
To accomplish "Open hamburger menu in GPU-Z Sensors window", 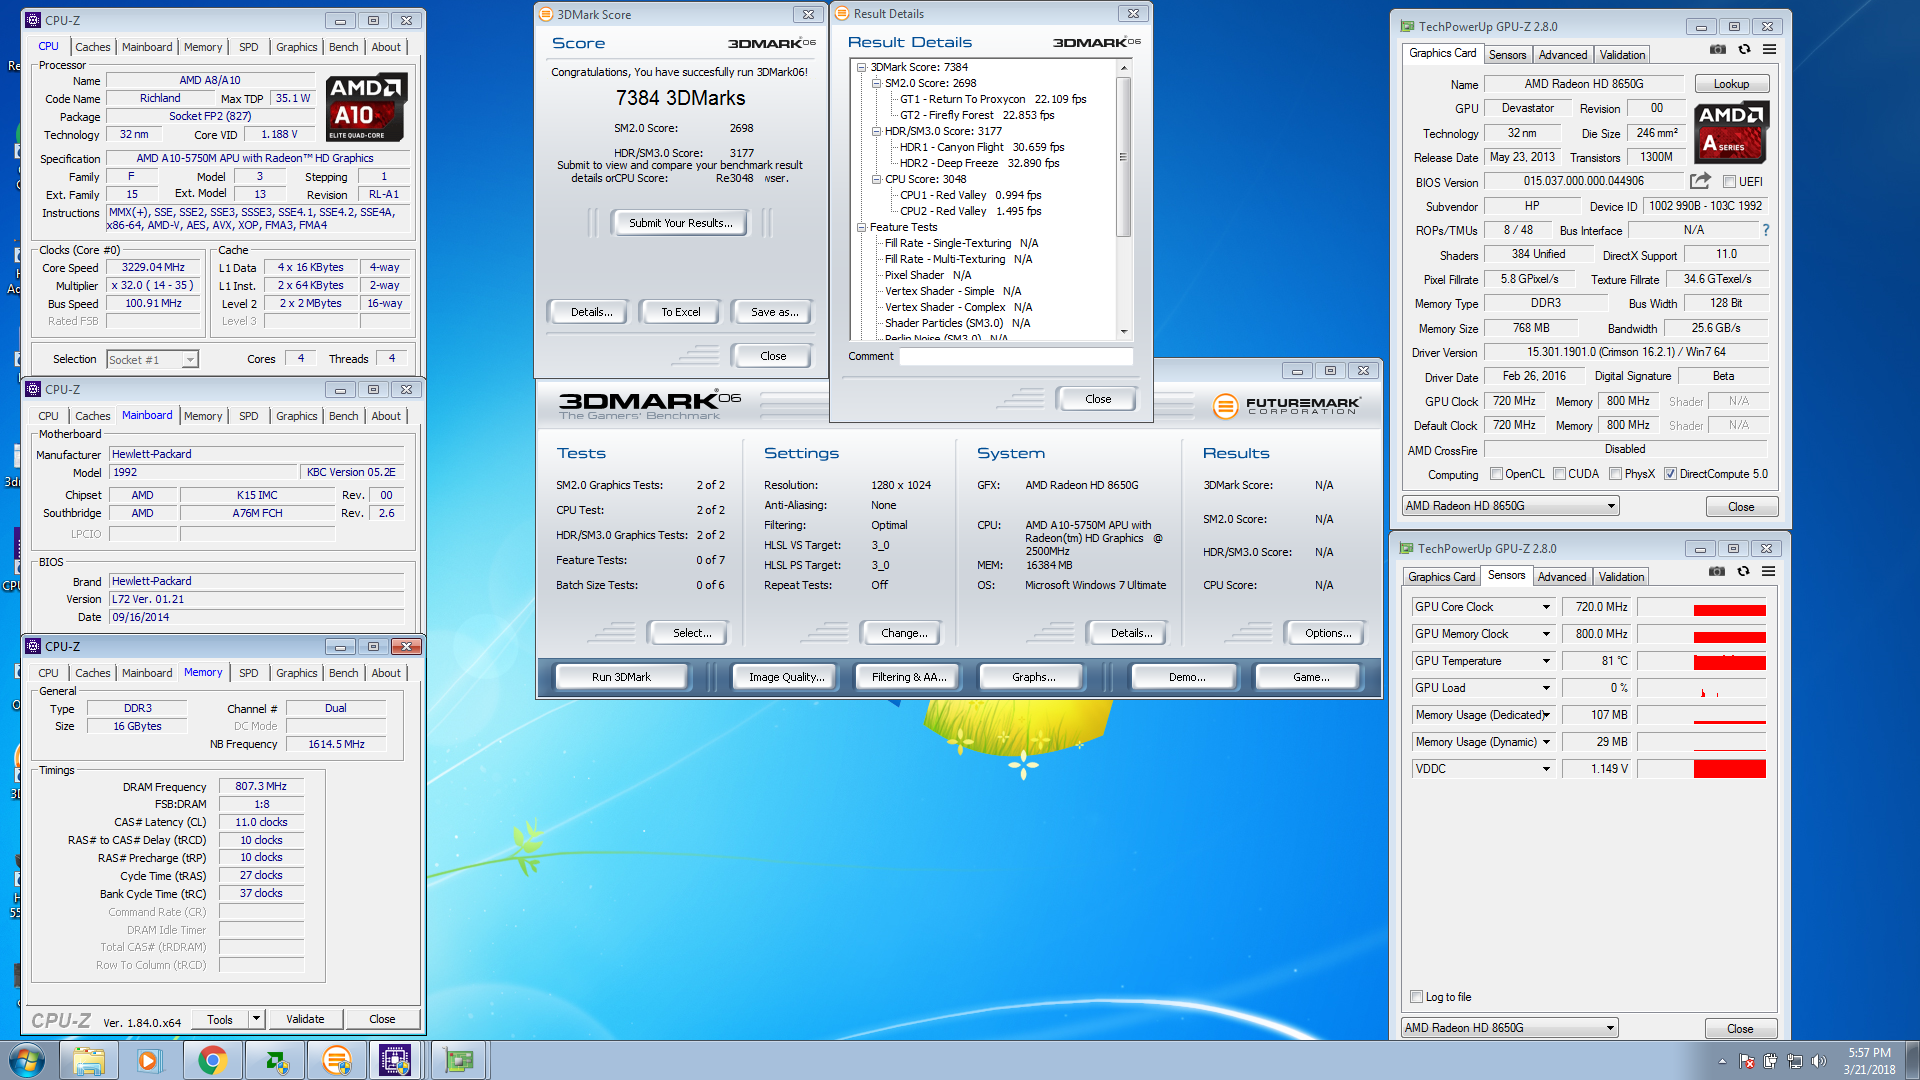I will 1768,571.
